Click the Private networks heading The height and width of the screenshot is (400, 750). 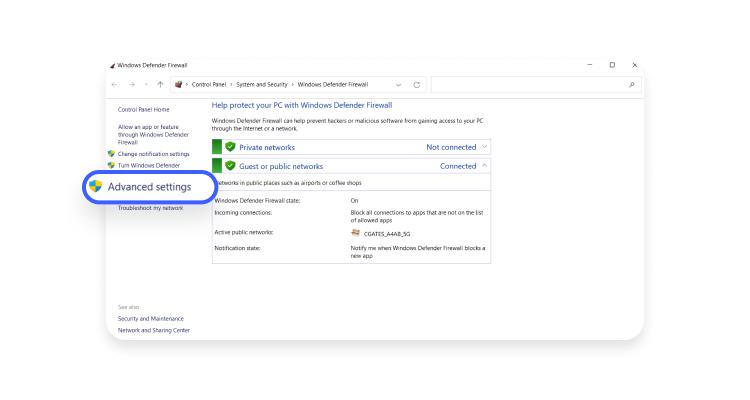click(x=267, y=147)
